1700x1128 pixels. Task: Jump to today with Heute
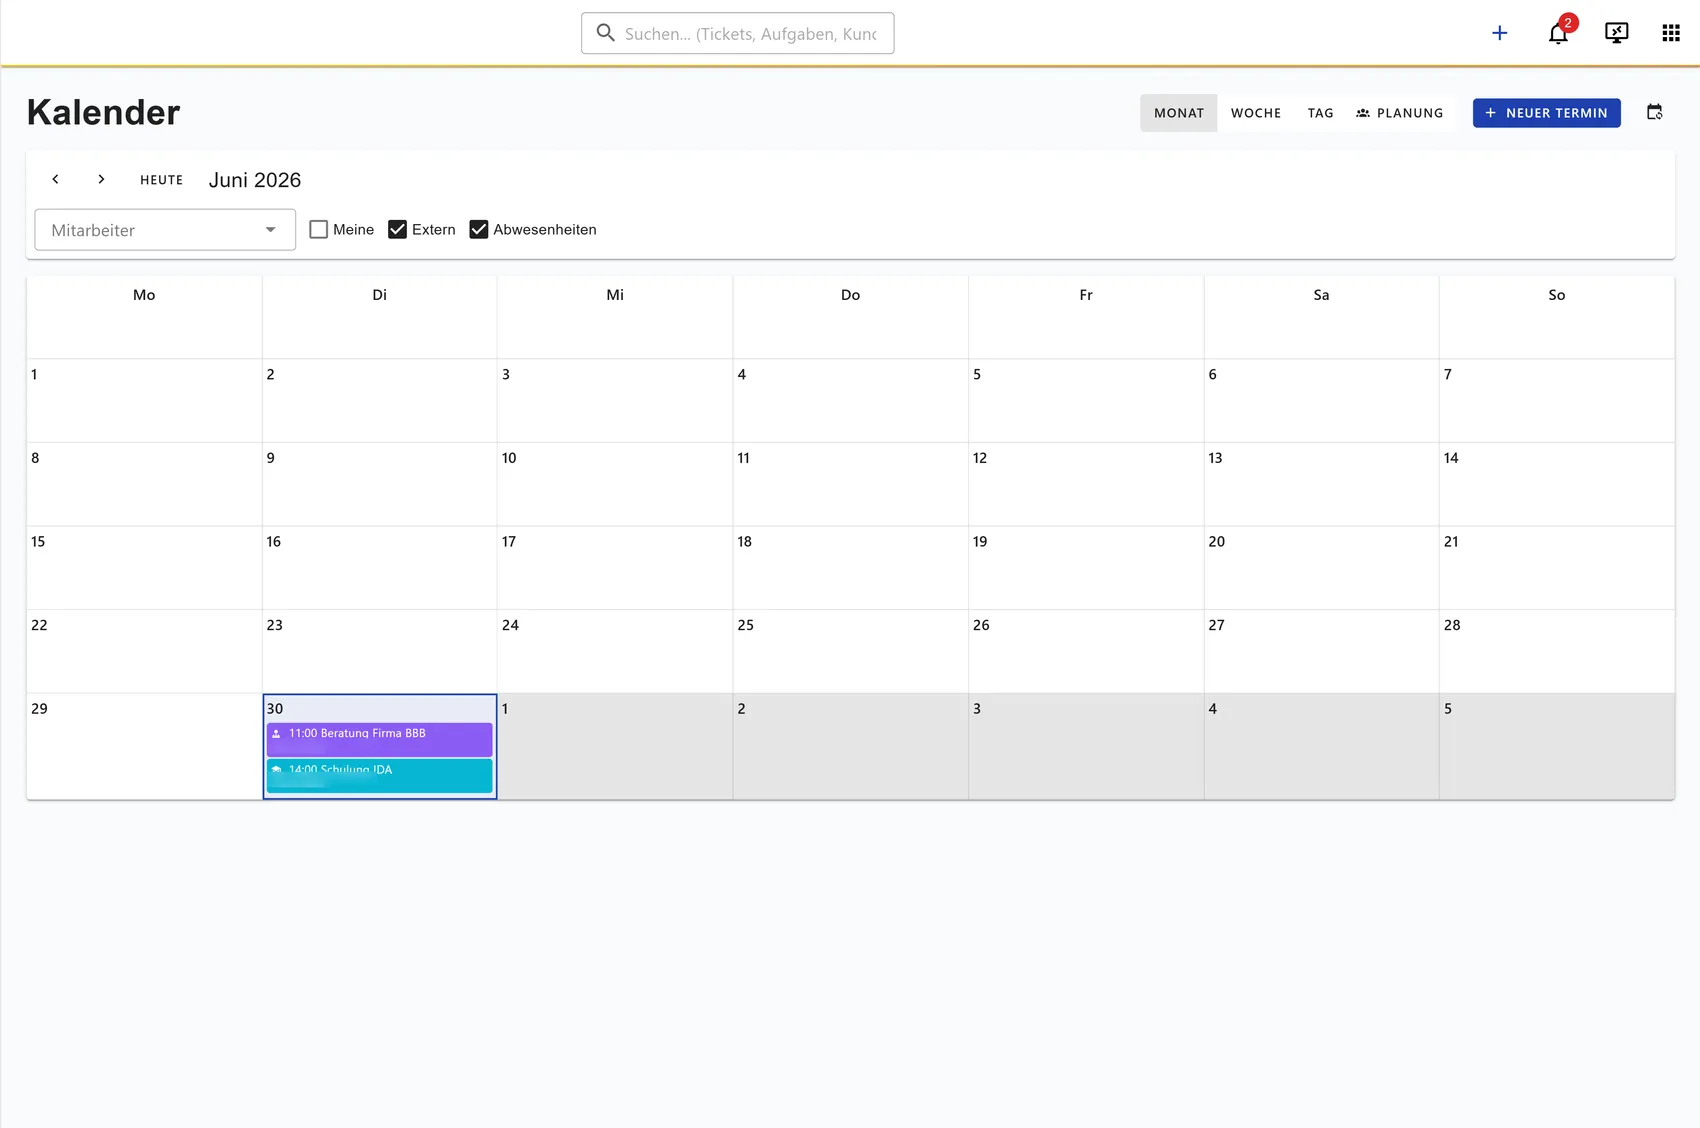point(162,180)
